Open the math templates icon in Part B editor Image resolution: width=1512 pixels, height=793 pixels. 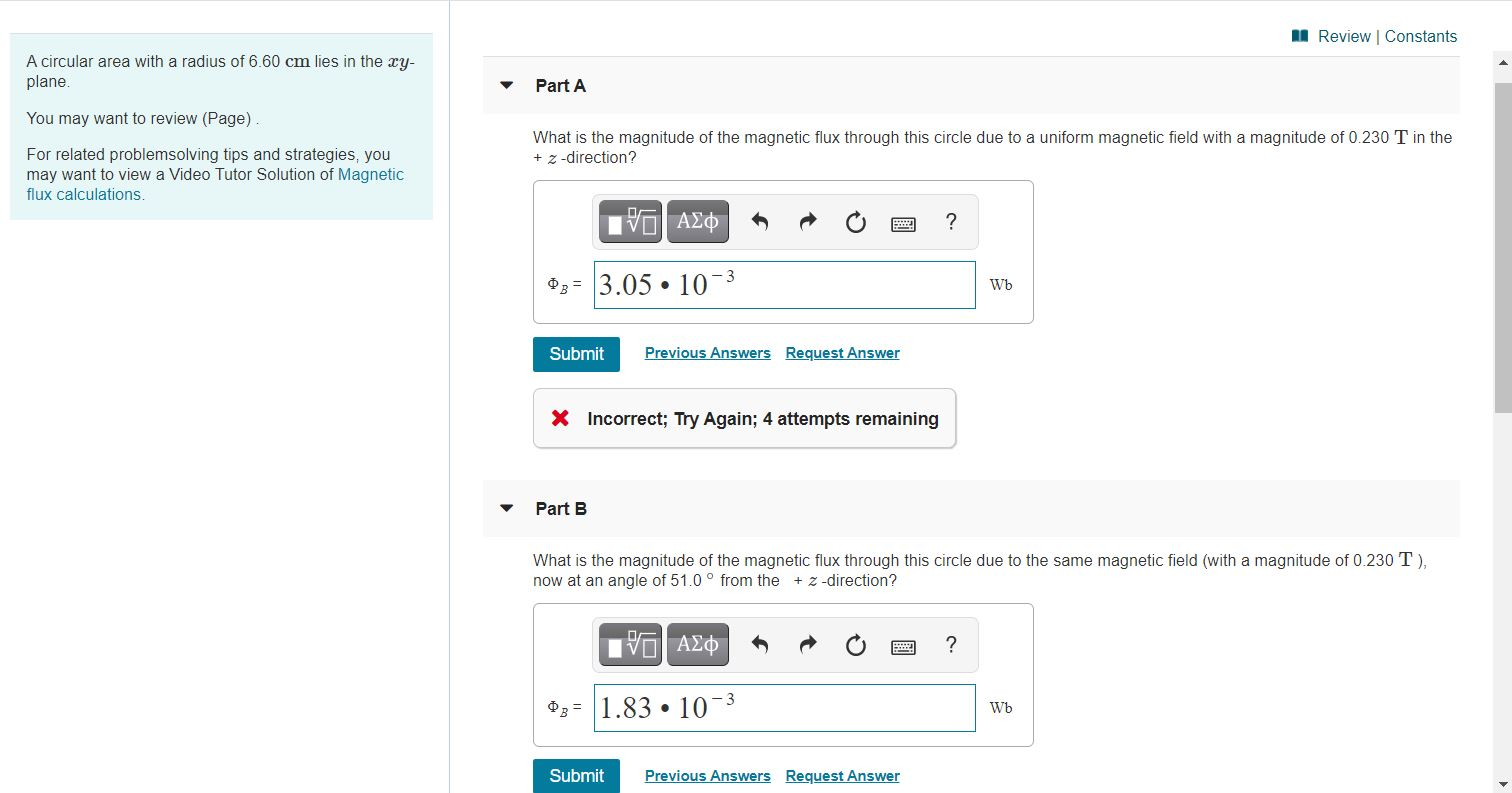(x=628, y=644)
